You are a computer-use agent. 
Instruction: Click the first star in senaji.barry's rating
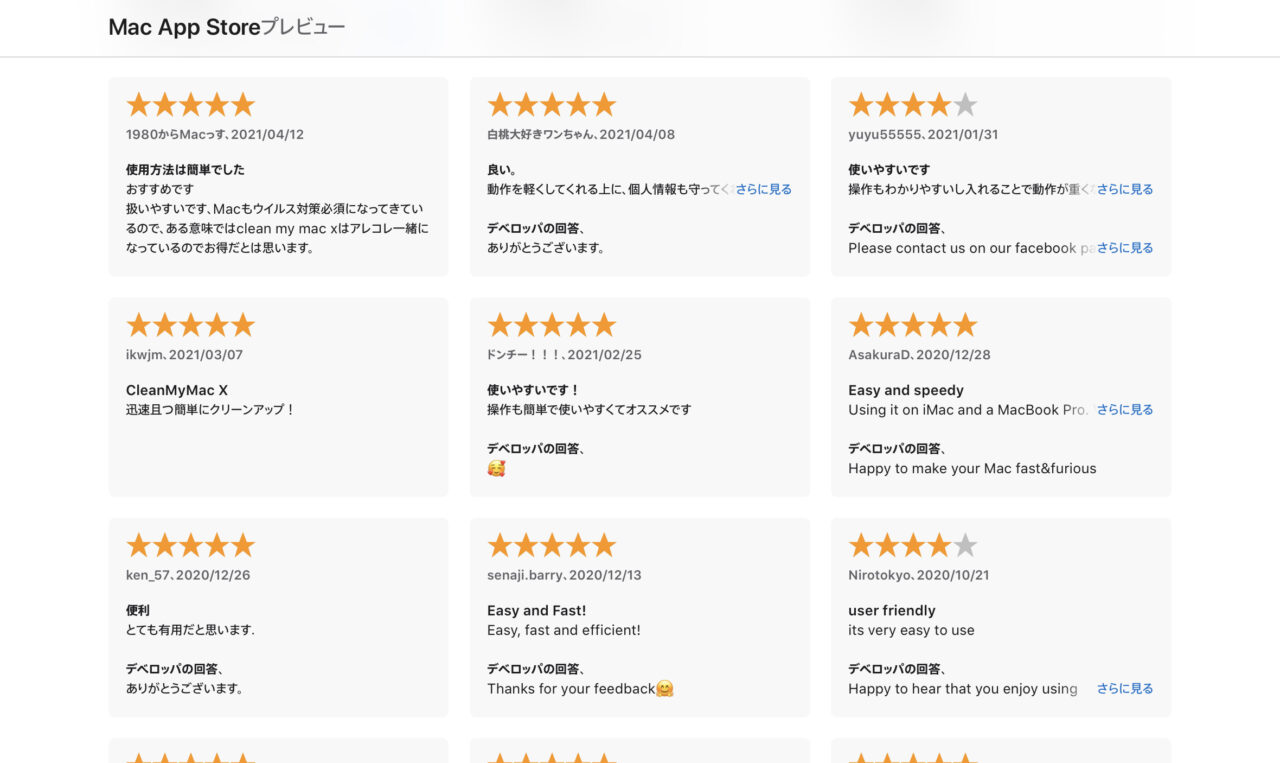(498, 544)
